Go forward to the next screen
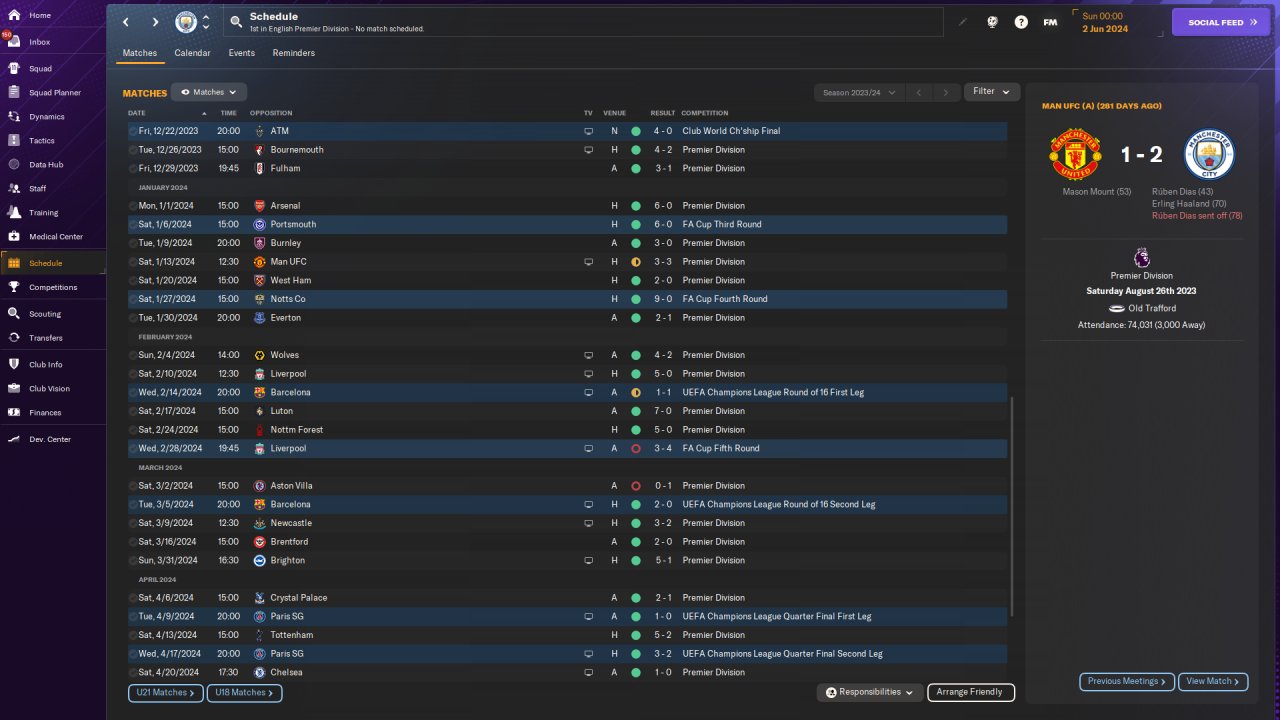Image resolution: width=1280 pixels, height=720 pixels. (x=155, y=22)
